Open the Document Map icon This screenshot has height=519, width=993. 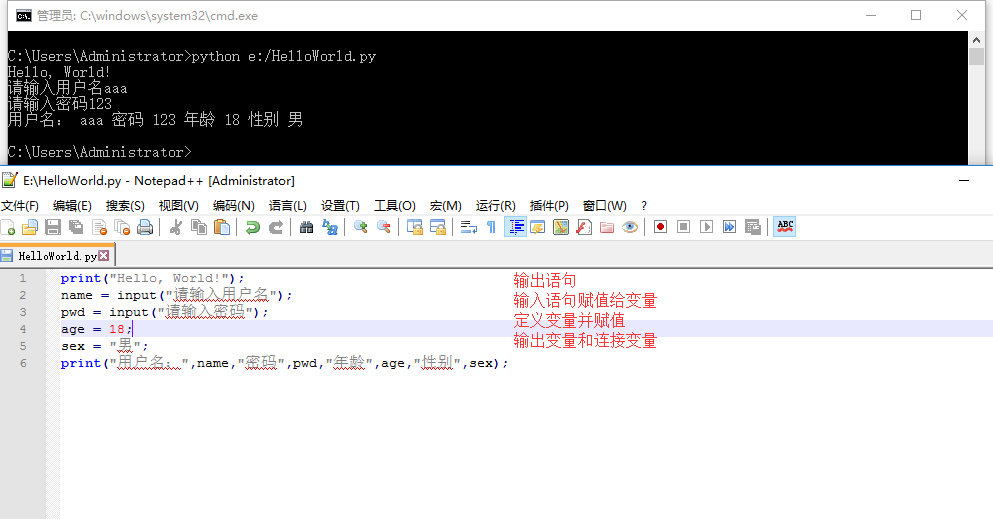561,227
